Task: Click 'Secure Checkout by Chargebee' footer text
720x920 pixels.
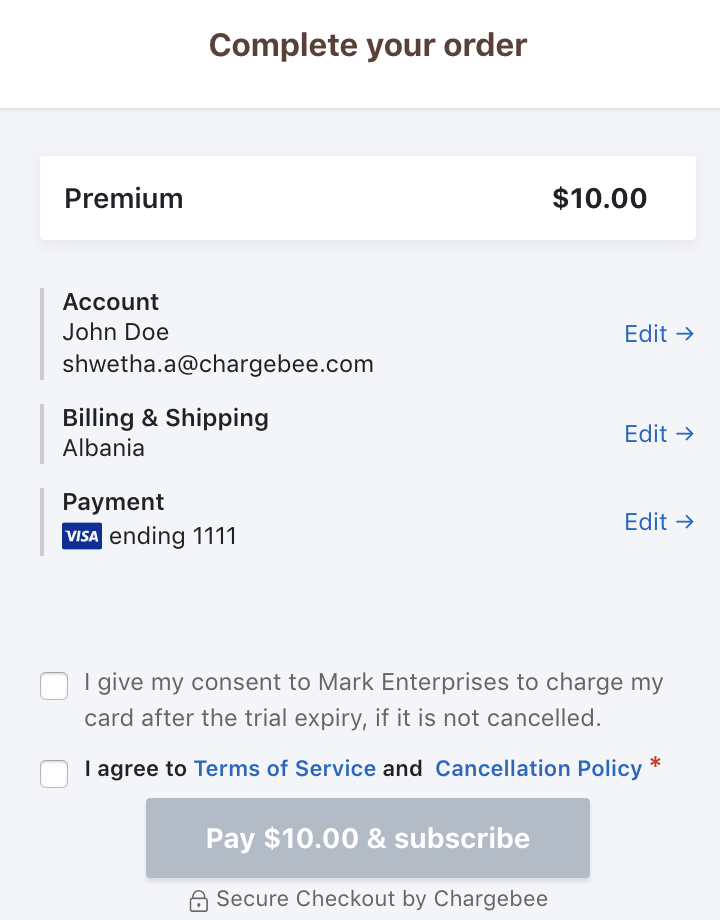Action: coord(382,899)
